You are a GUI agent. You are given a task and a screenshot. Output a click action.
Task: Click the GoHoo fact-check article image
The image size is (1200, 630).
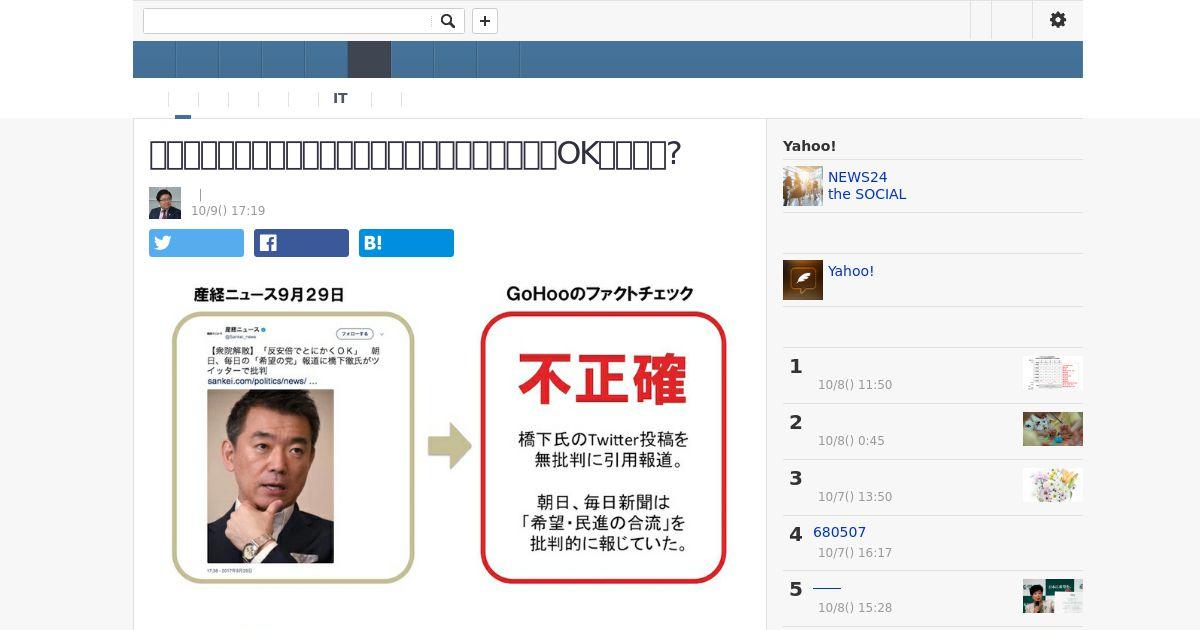coord(449,434)
